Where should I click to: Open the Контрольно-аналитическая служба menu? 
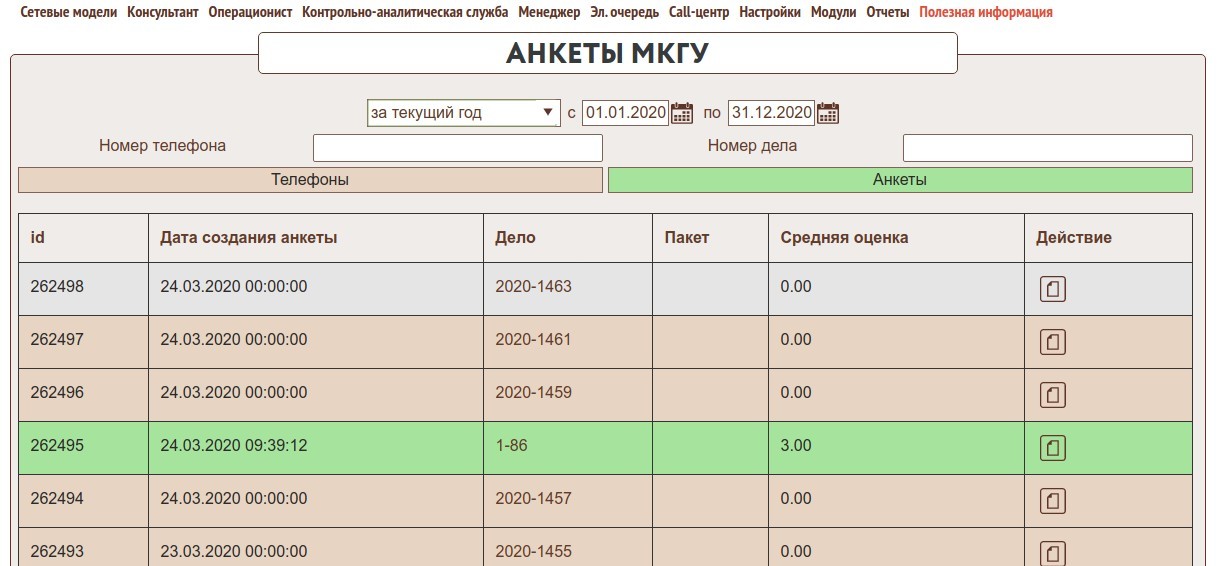(405, 13)
